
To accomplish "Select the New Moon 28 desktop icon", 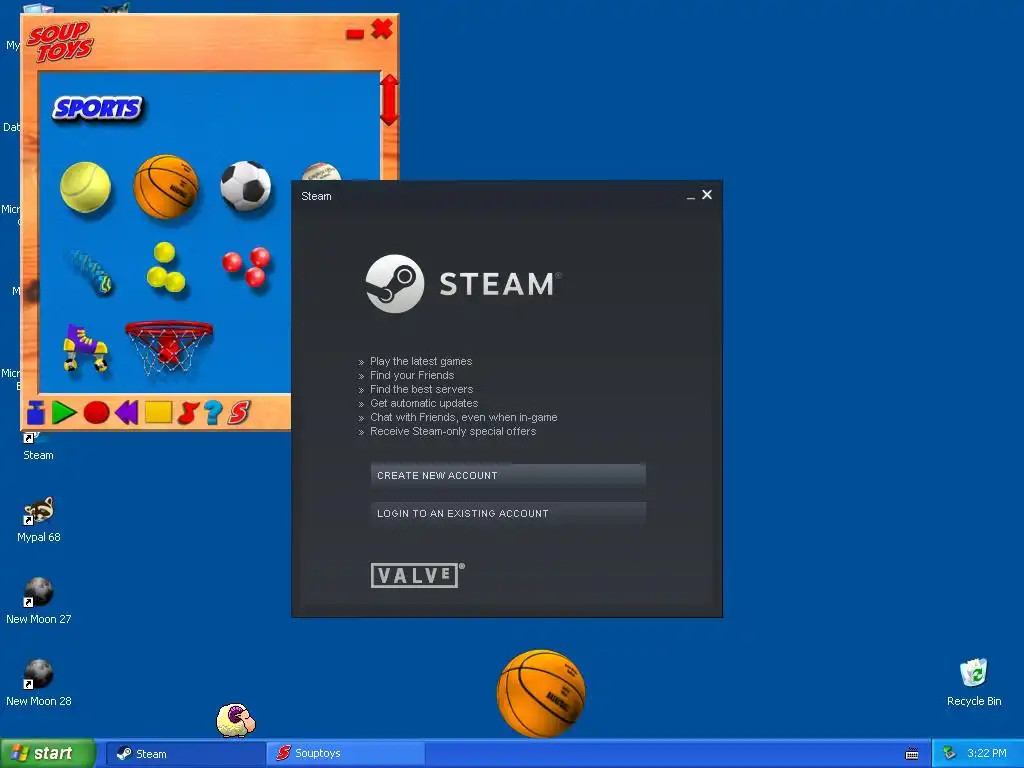I will pos(39,683).
